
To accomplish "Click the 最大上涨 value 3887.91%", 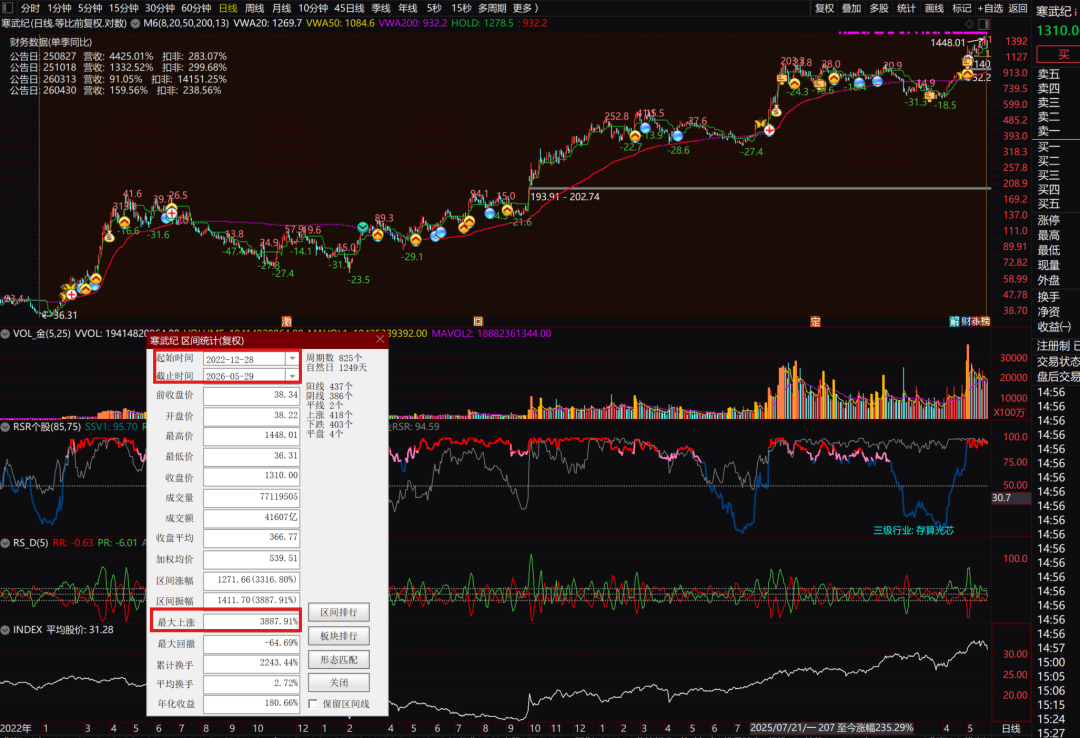I will [x=251, y=622].
